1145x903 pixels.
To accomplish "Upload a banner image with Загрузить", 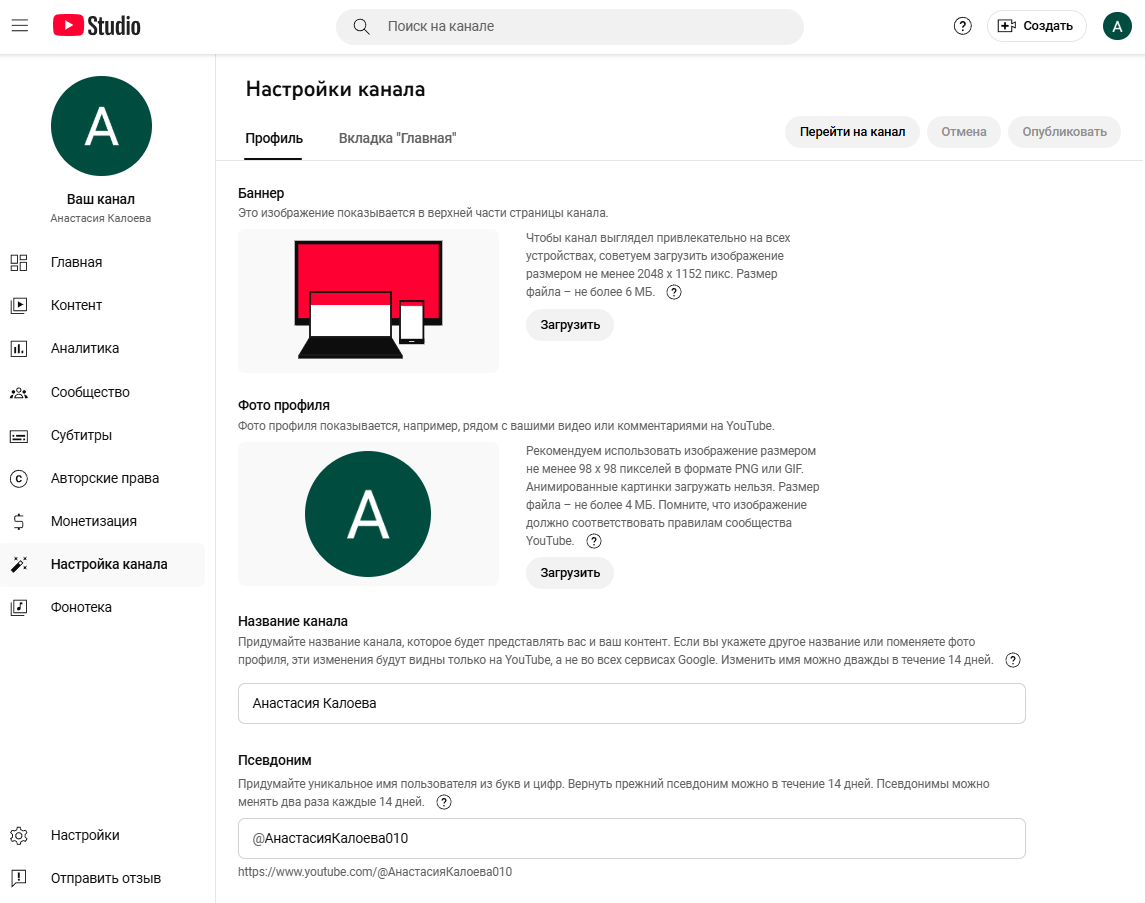I will [570, 325].
